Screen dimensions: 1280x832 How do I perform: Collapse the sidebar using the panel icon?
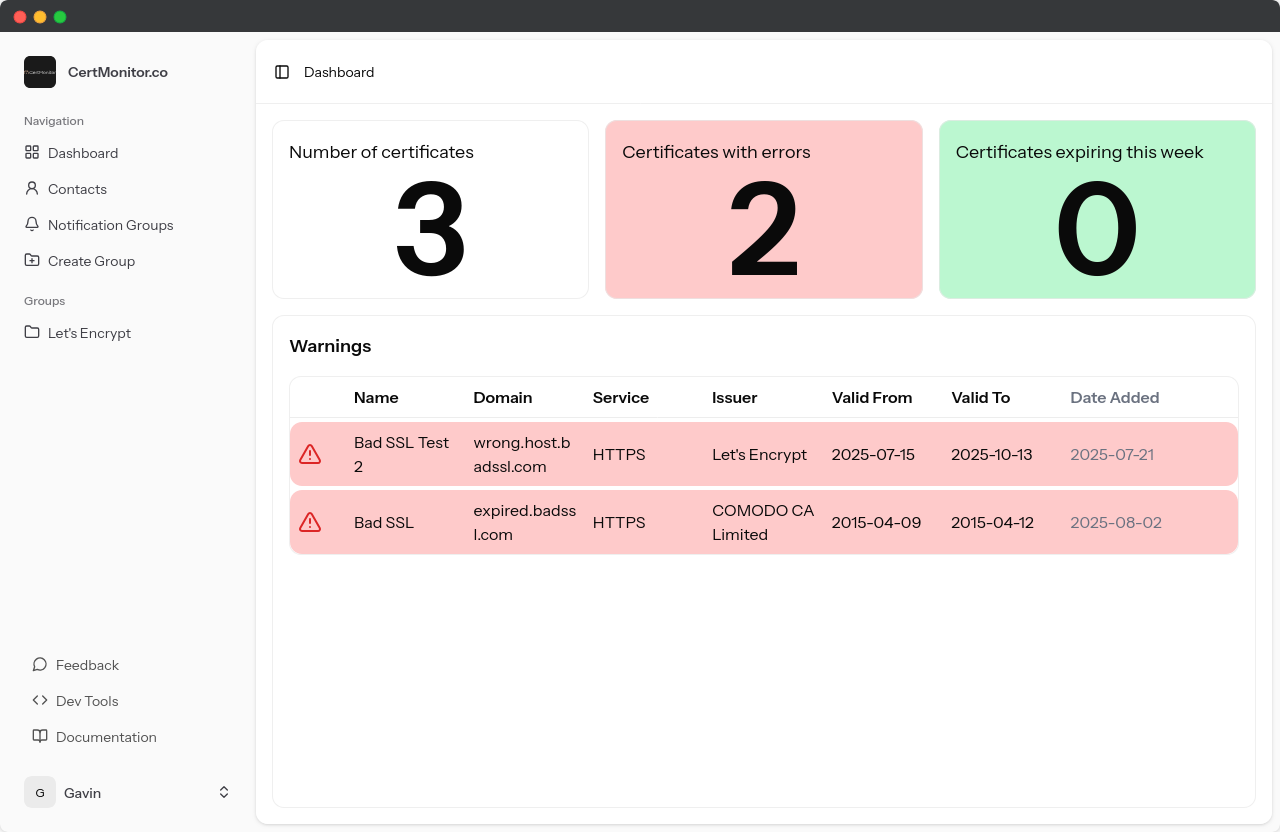tap(282, 72)
